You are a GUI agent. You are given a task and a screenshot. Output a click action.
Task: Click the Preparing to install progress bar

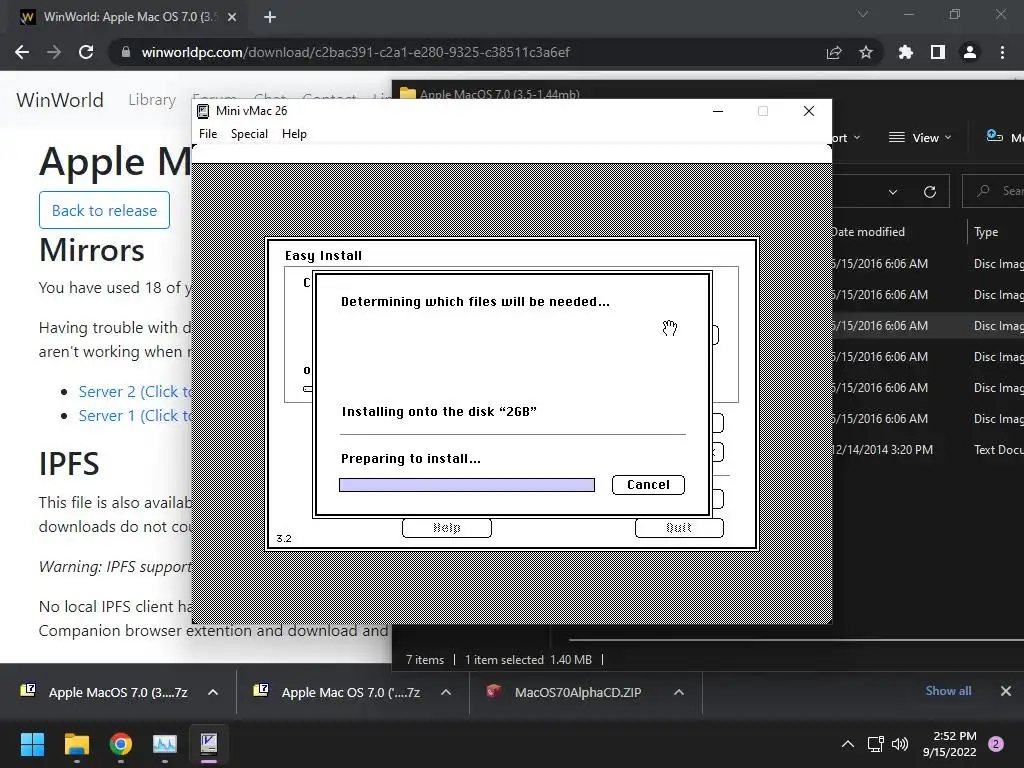467,485
